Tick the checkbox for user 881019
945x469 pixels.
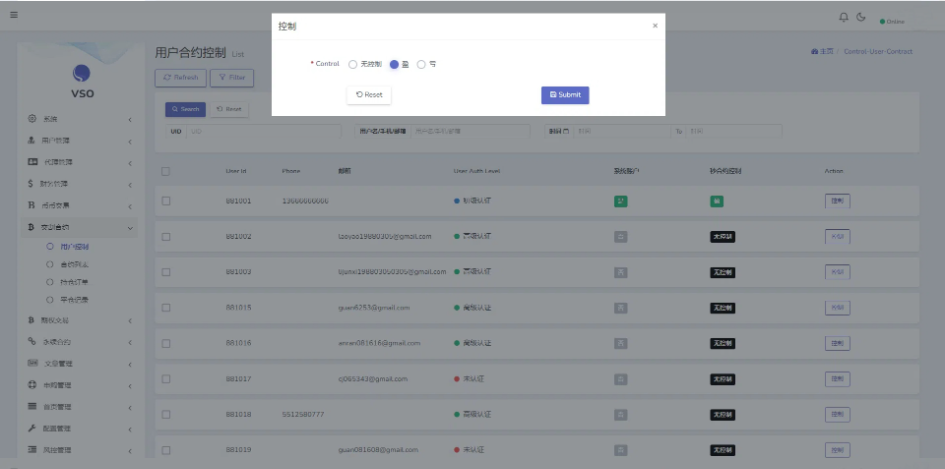166,450
